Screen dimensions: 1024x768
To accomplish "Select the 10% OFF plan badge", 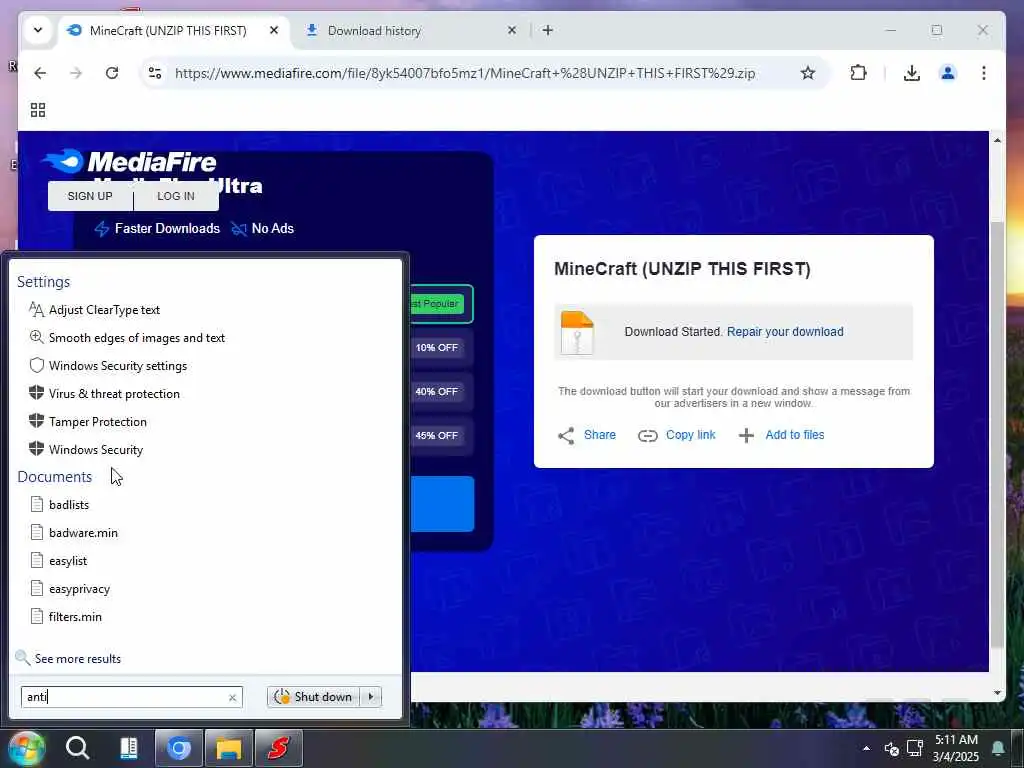I will click(x=437, y=347).
